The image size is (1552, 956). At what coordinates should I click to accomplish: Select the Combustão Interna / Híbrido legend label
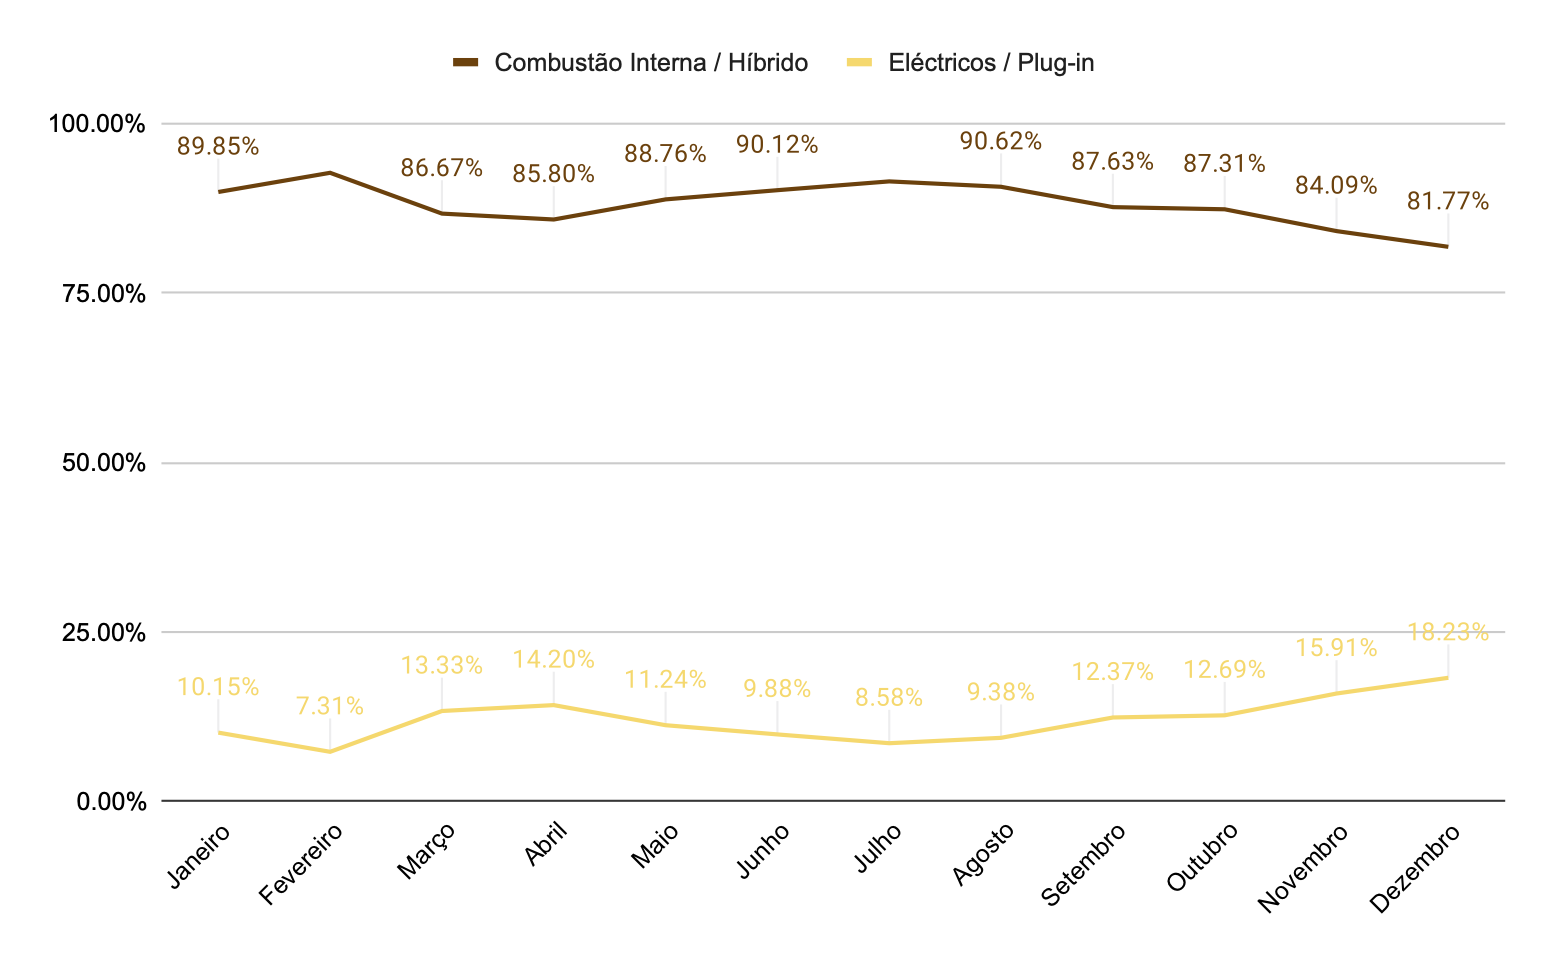tap(651, 63)
